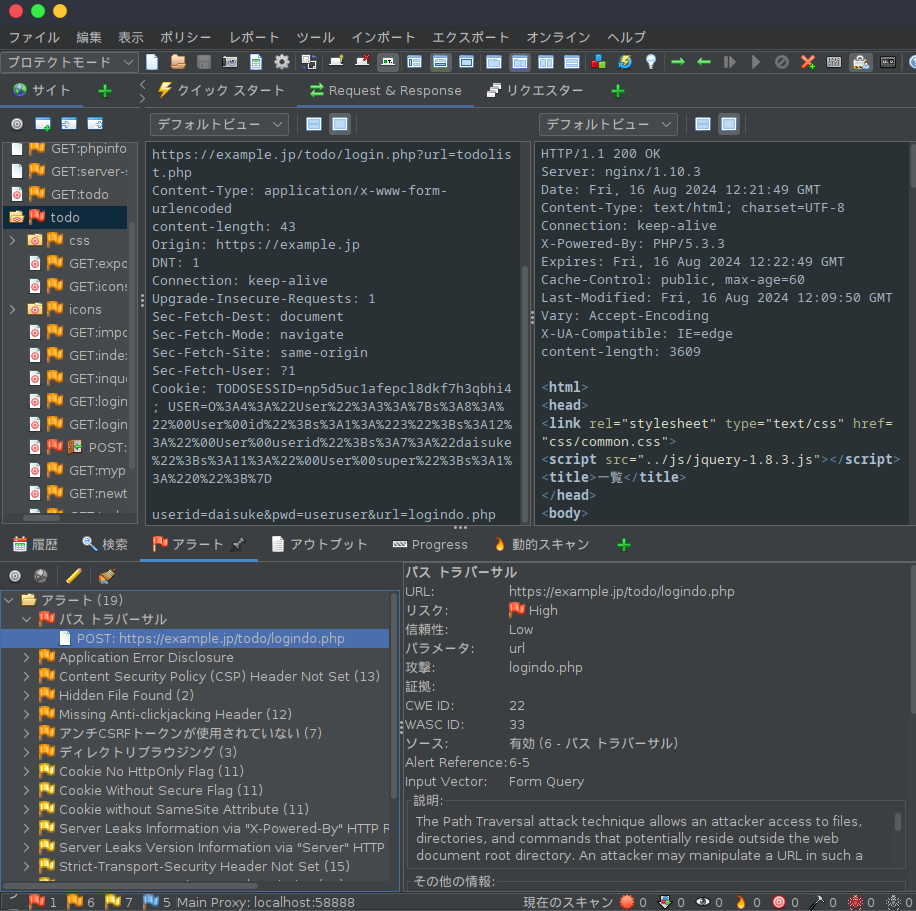Click the Hide Unpinned Tabs red-X icon
Image resolution: width=916 pixels, height=911 pixels.
(x=362, y=61)
